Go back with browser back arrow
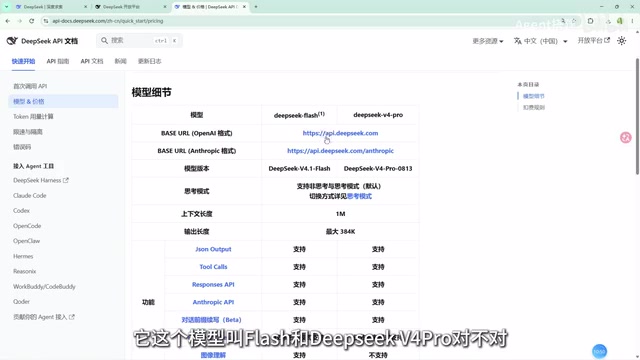The width and height of the screenshot is (640, 360). click(x=8, y=21)
